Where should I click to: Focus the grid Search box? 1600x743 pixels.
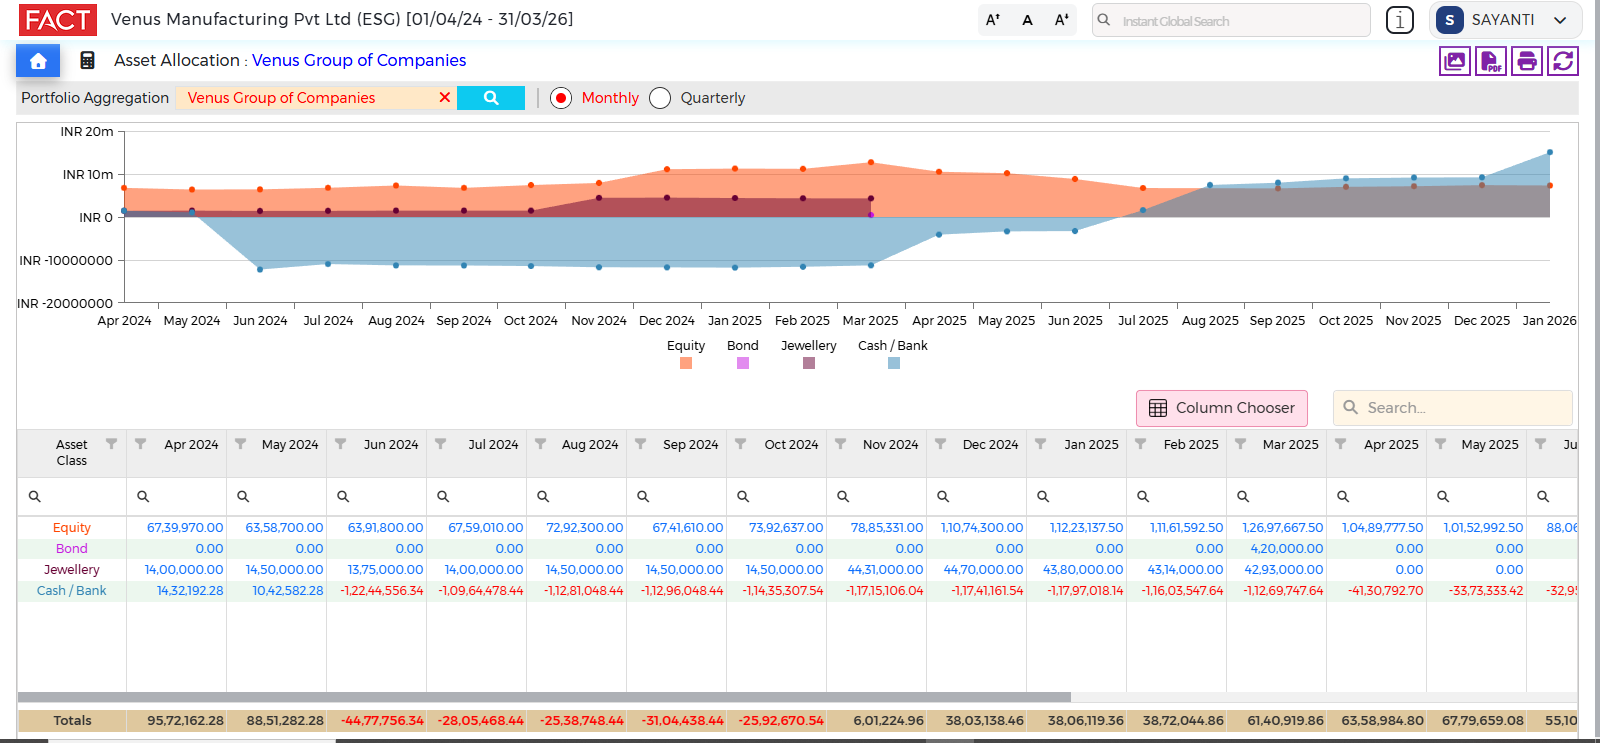pos(1453,408)
